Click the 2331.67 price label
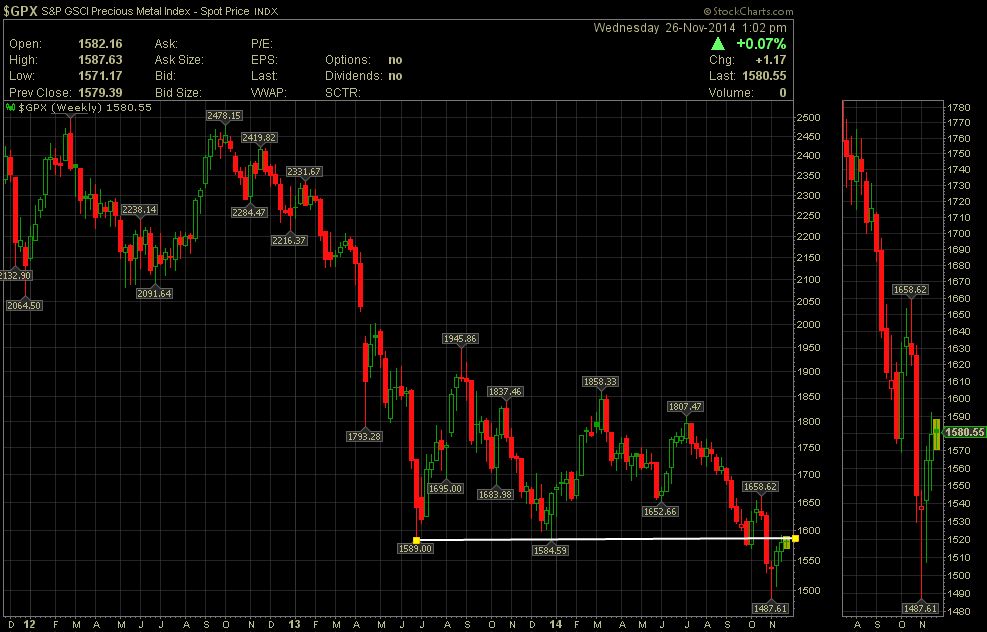The height and width of the screenshot is (632, 987). tap(304, 172)
